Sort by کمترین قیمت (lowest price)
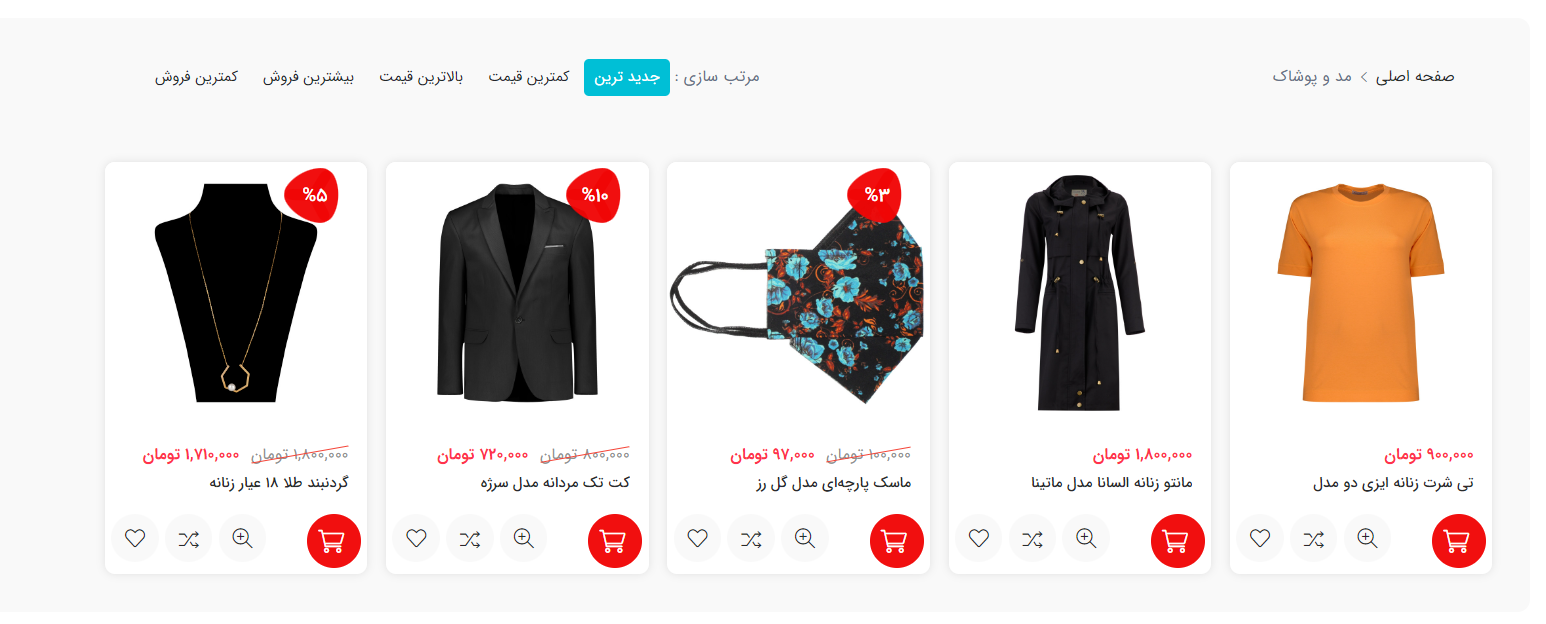 pyautogui.click(x=529, y=77)
